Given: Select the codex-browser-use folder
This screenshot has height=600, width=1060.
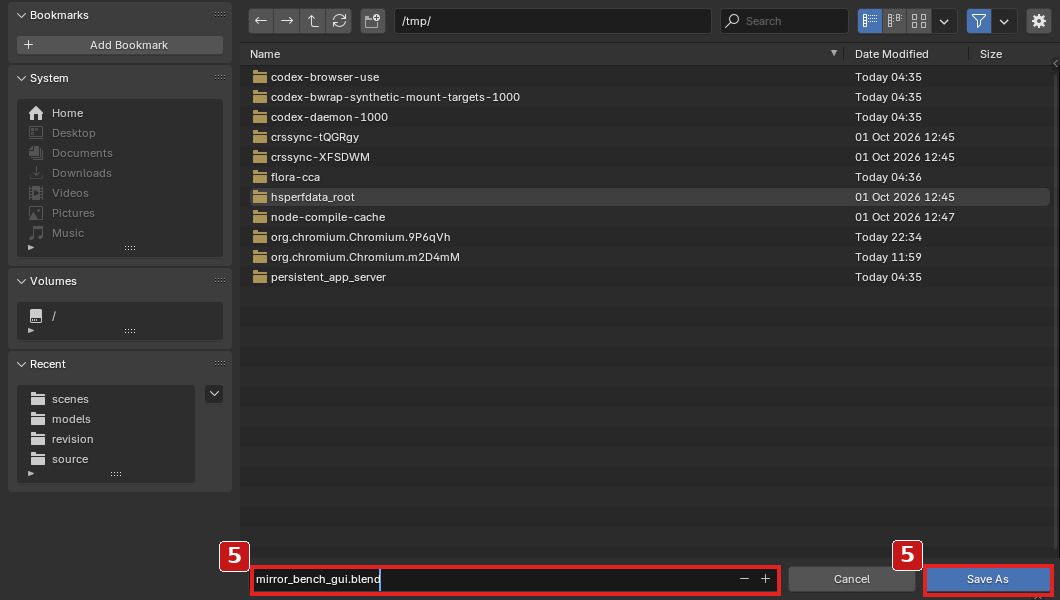Looking at the screenshot, I should 649,77.
